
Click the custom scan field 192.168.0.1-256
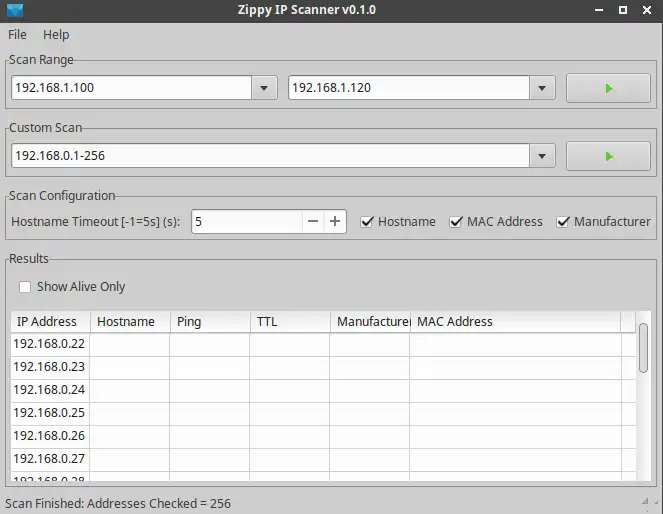coord(271,156)
